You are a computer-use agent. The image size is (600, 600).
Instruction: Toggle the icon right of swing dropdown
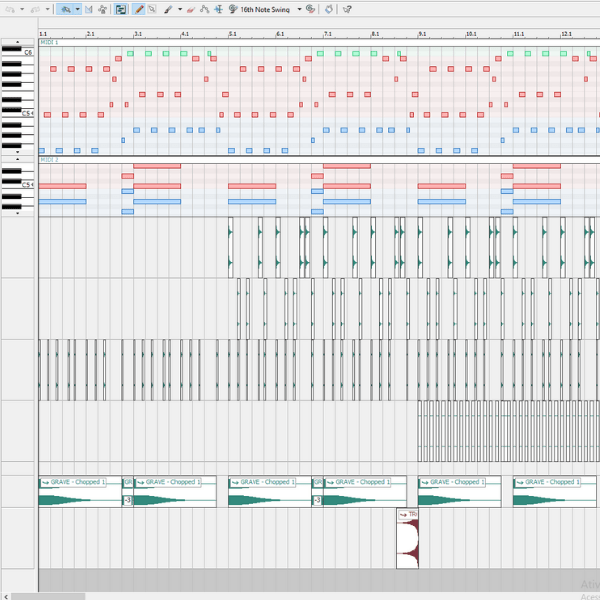point(310,8)
